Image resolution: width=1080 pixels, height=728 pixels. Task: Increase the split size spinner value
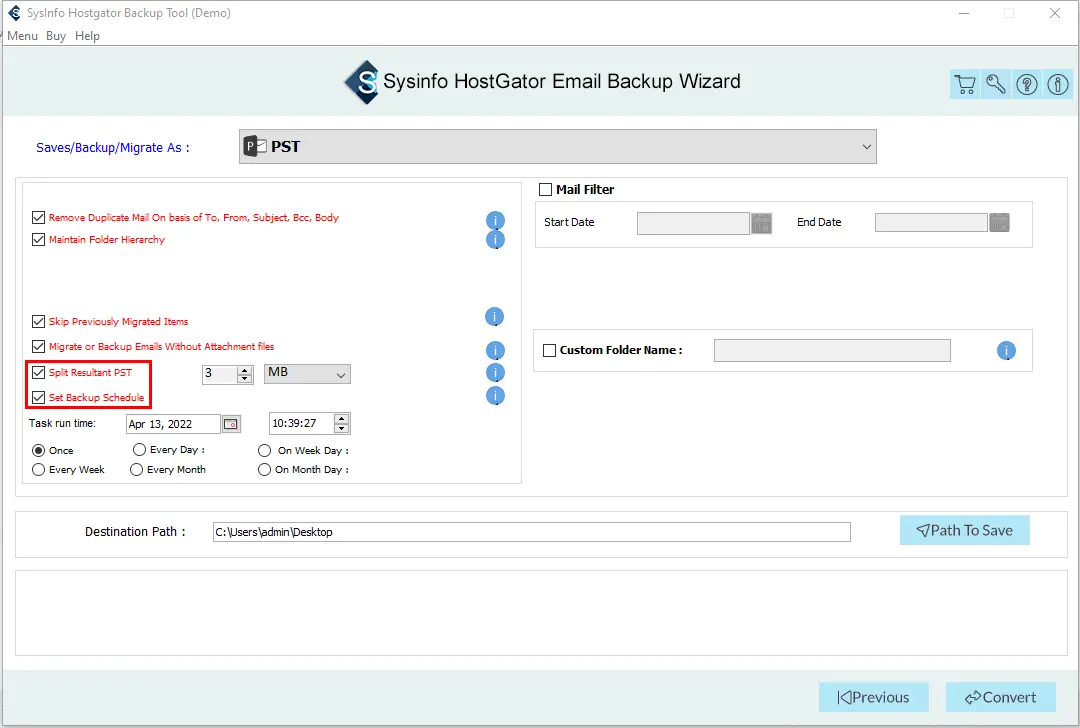245,369
